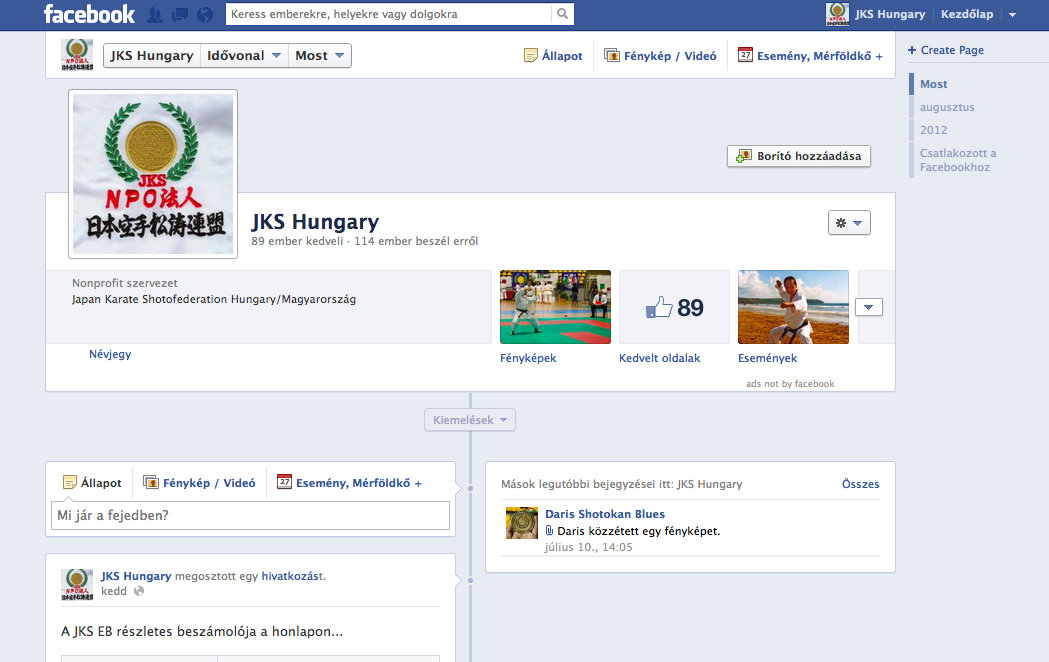Open the notifications globe icon

(x=205, y=15)
